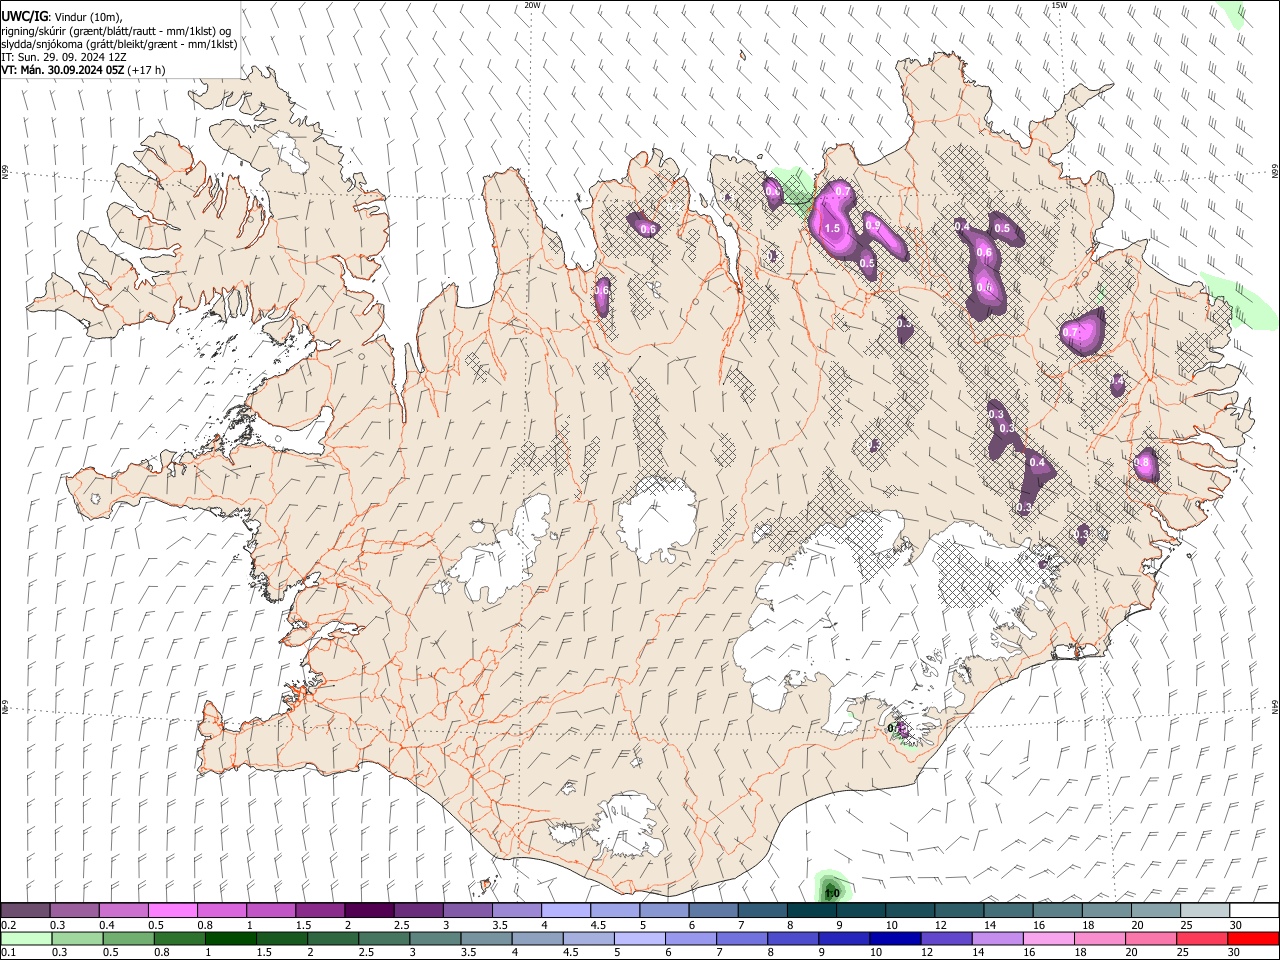Click the '12' value under the top legend row
This screenshot has width=1280, height=960.
(x=940, y=925)
